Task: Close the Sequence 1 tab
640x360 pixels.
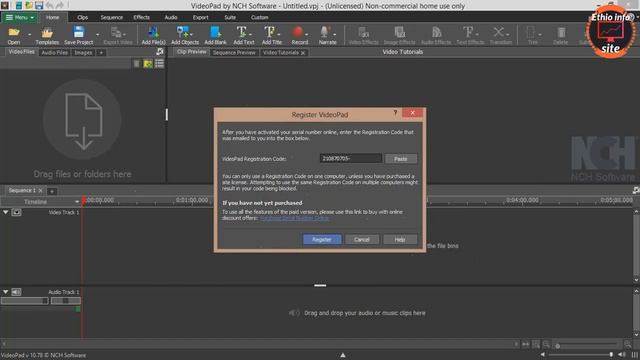Action: [40, 191]
